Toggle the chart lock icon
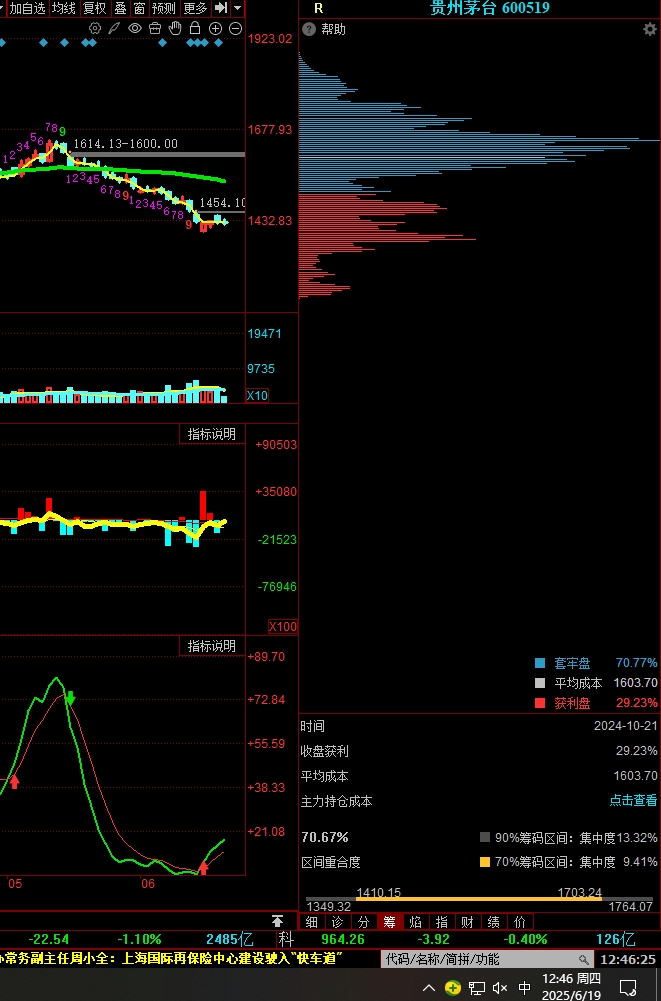 pyautogui.click(x=195, y=28)
